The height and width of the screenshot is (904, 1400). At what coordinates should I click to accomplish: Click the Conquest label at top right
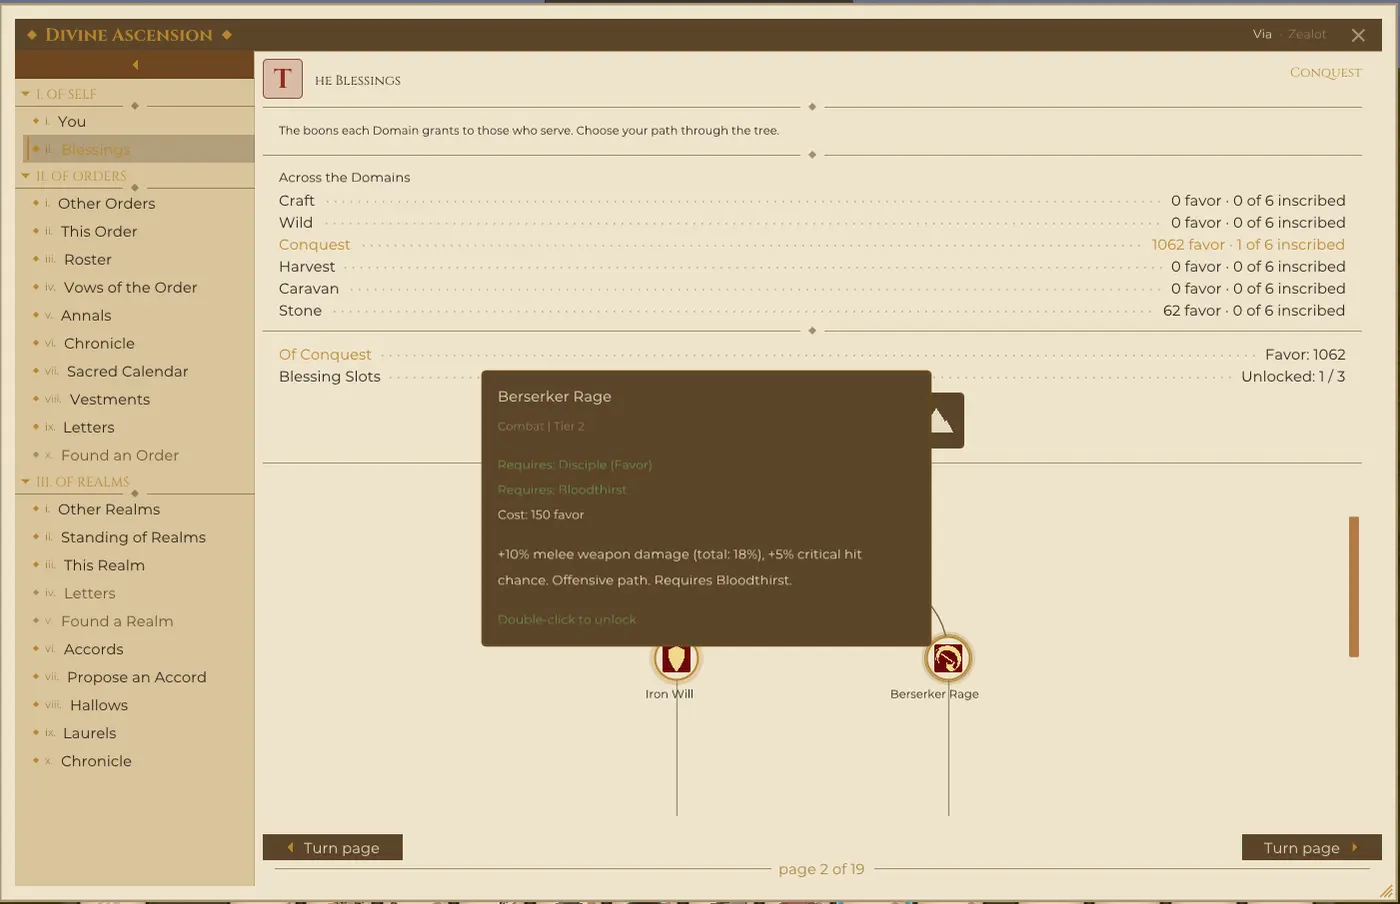(x=1326, y=72)
